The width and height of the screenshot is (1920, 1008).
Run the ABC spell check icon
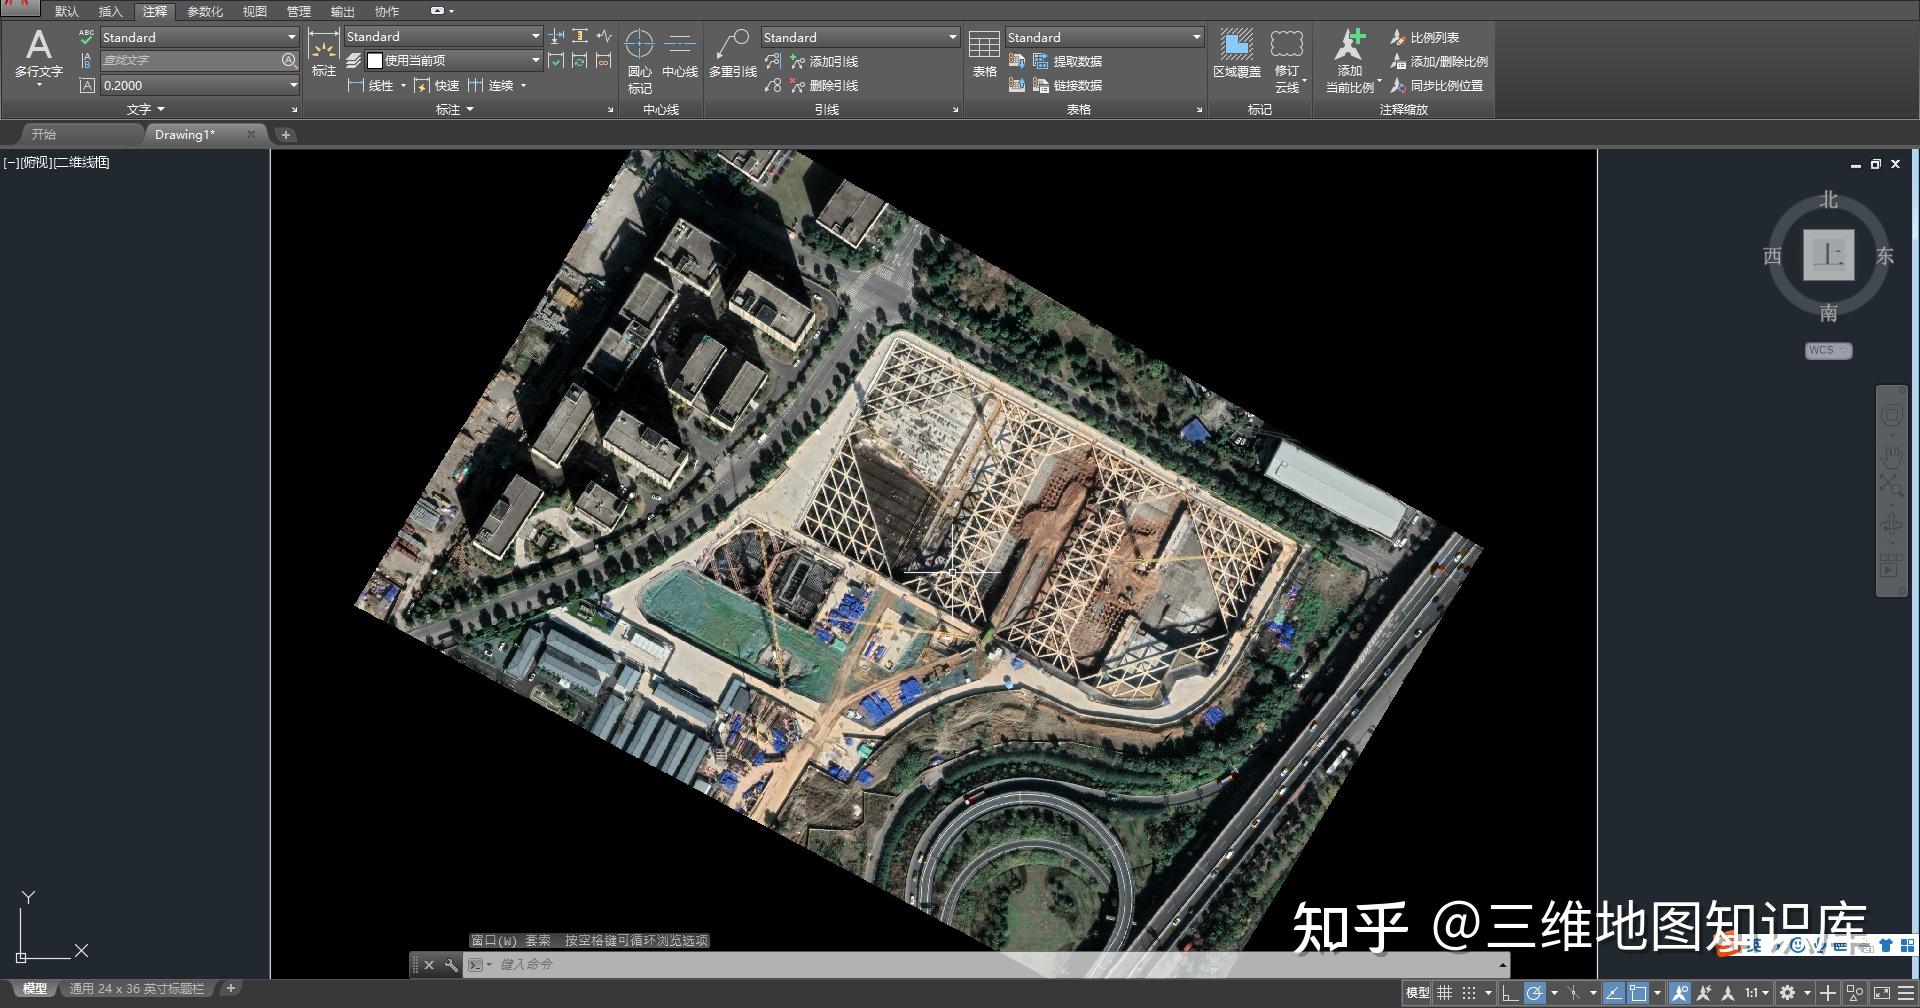click(86, 37)
